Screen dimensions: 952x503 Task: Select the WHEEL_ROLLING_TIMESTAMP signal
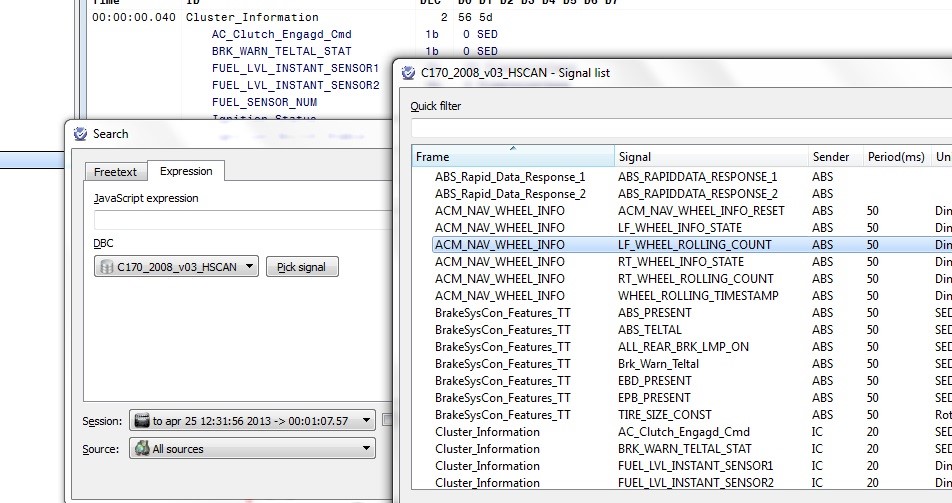click(698, 296)
